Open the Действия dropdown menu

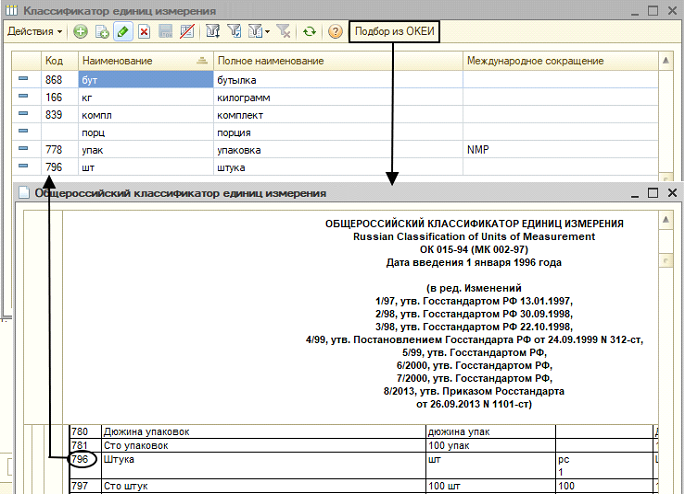35,32
